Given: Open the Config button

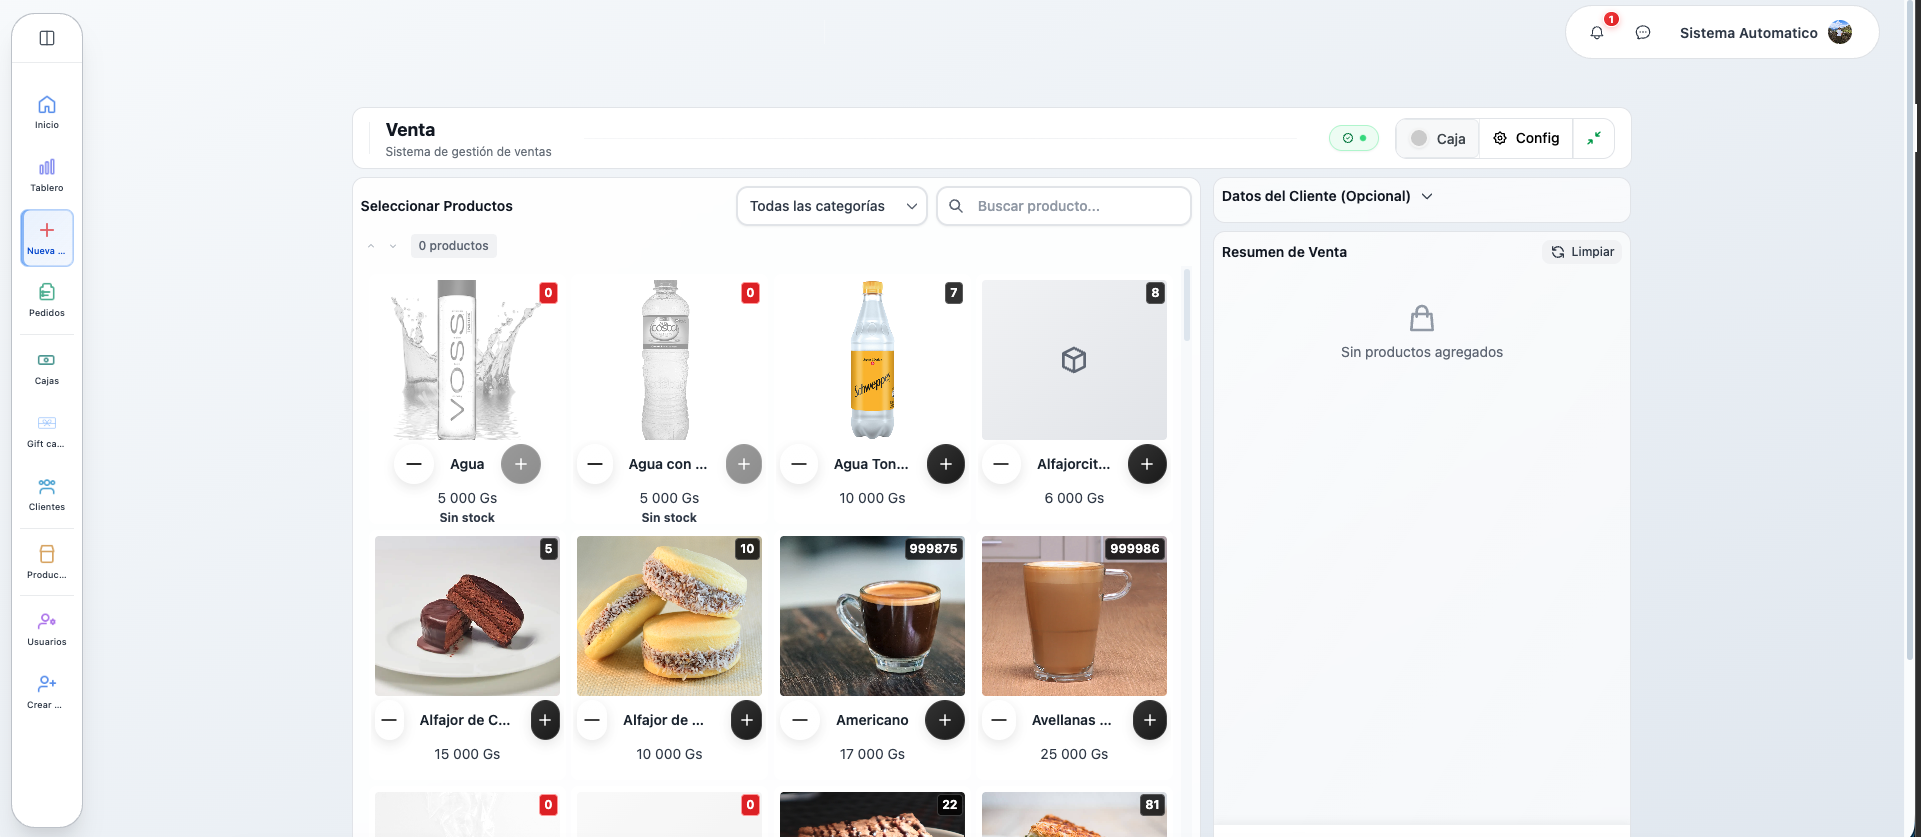Looking at the screenshot, I should (1526, 138).
